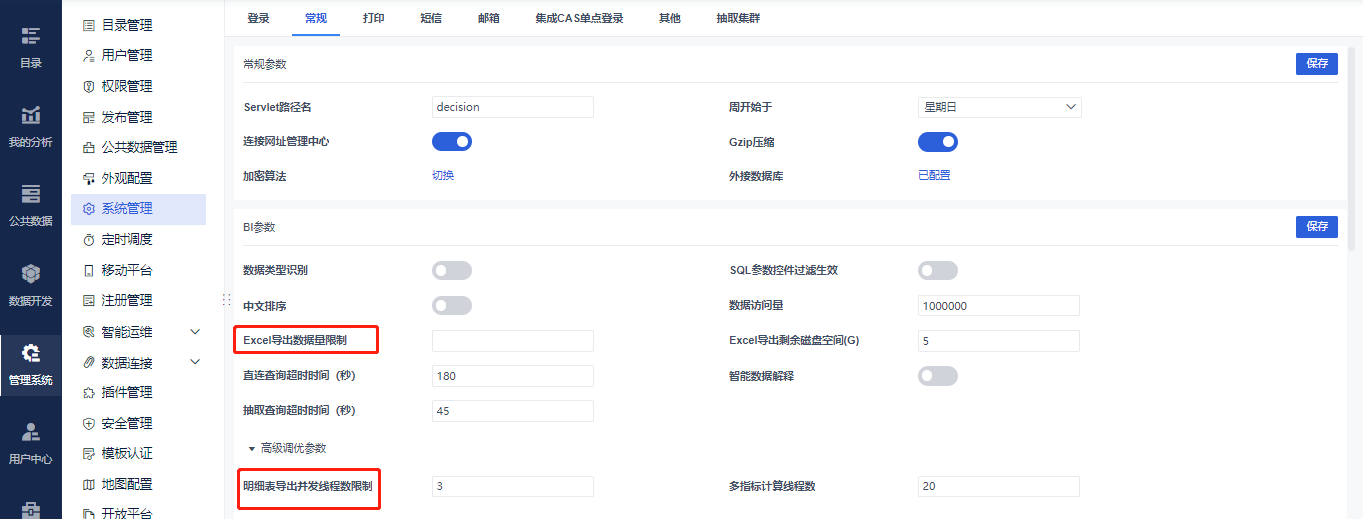Switch to 集成CAS单点登录 tab
The height and width of the screenshot is (519, 1363).
click(x=579, y=18)
